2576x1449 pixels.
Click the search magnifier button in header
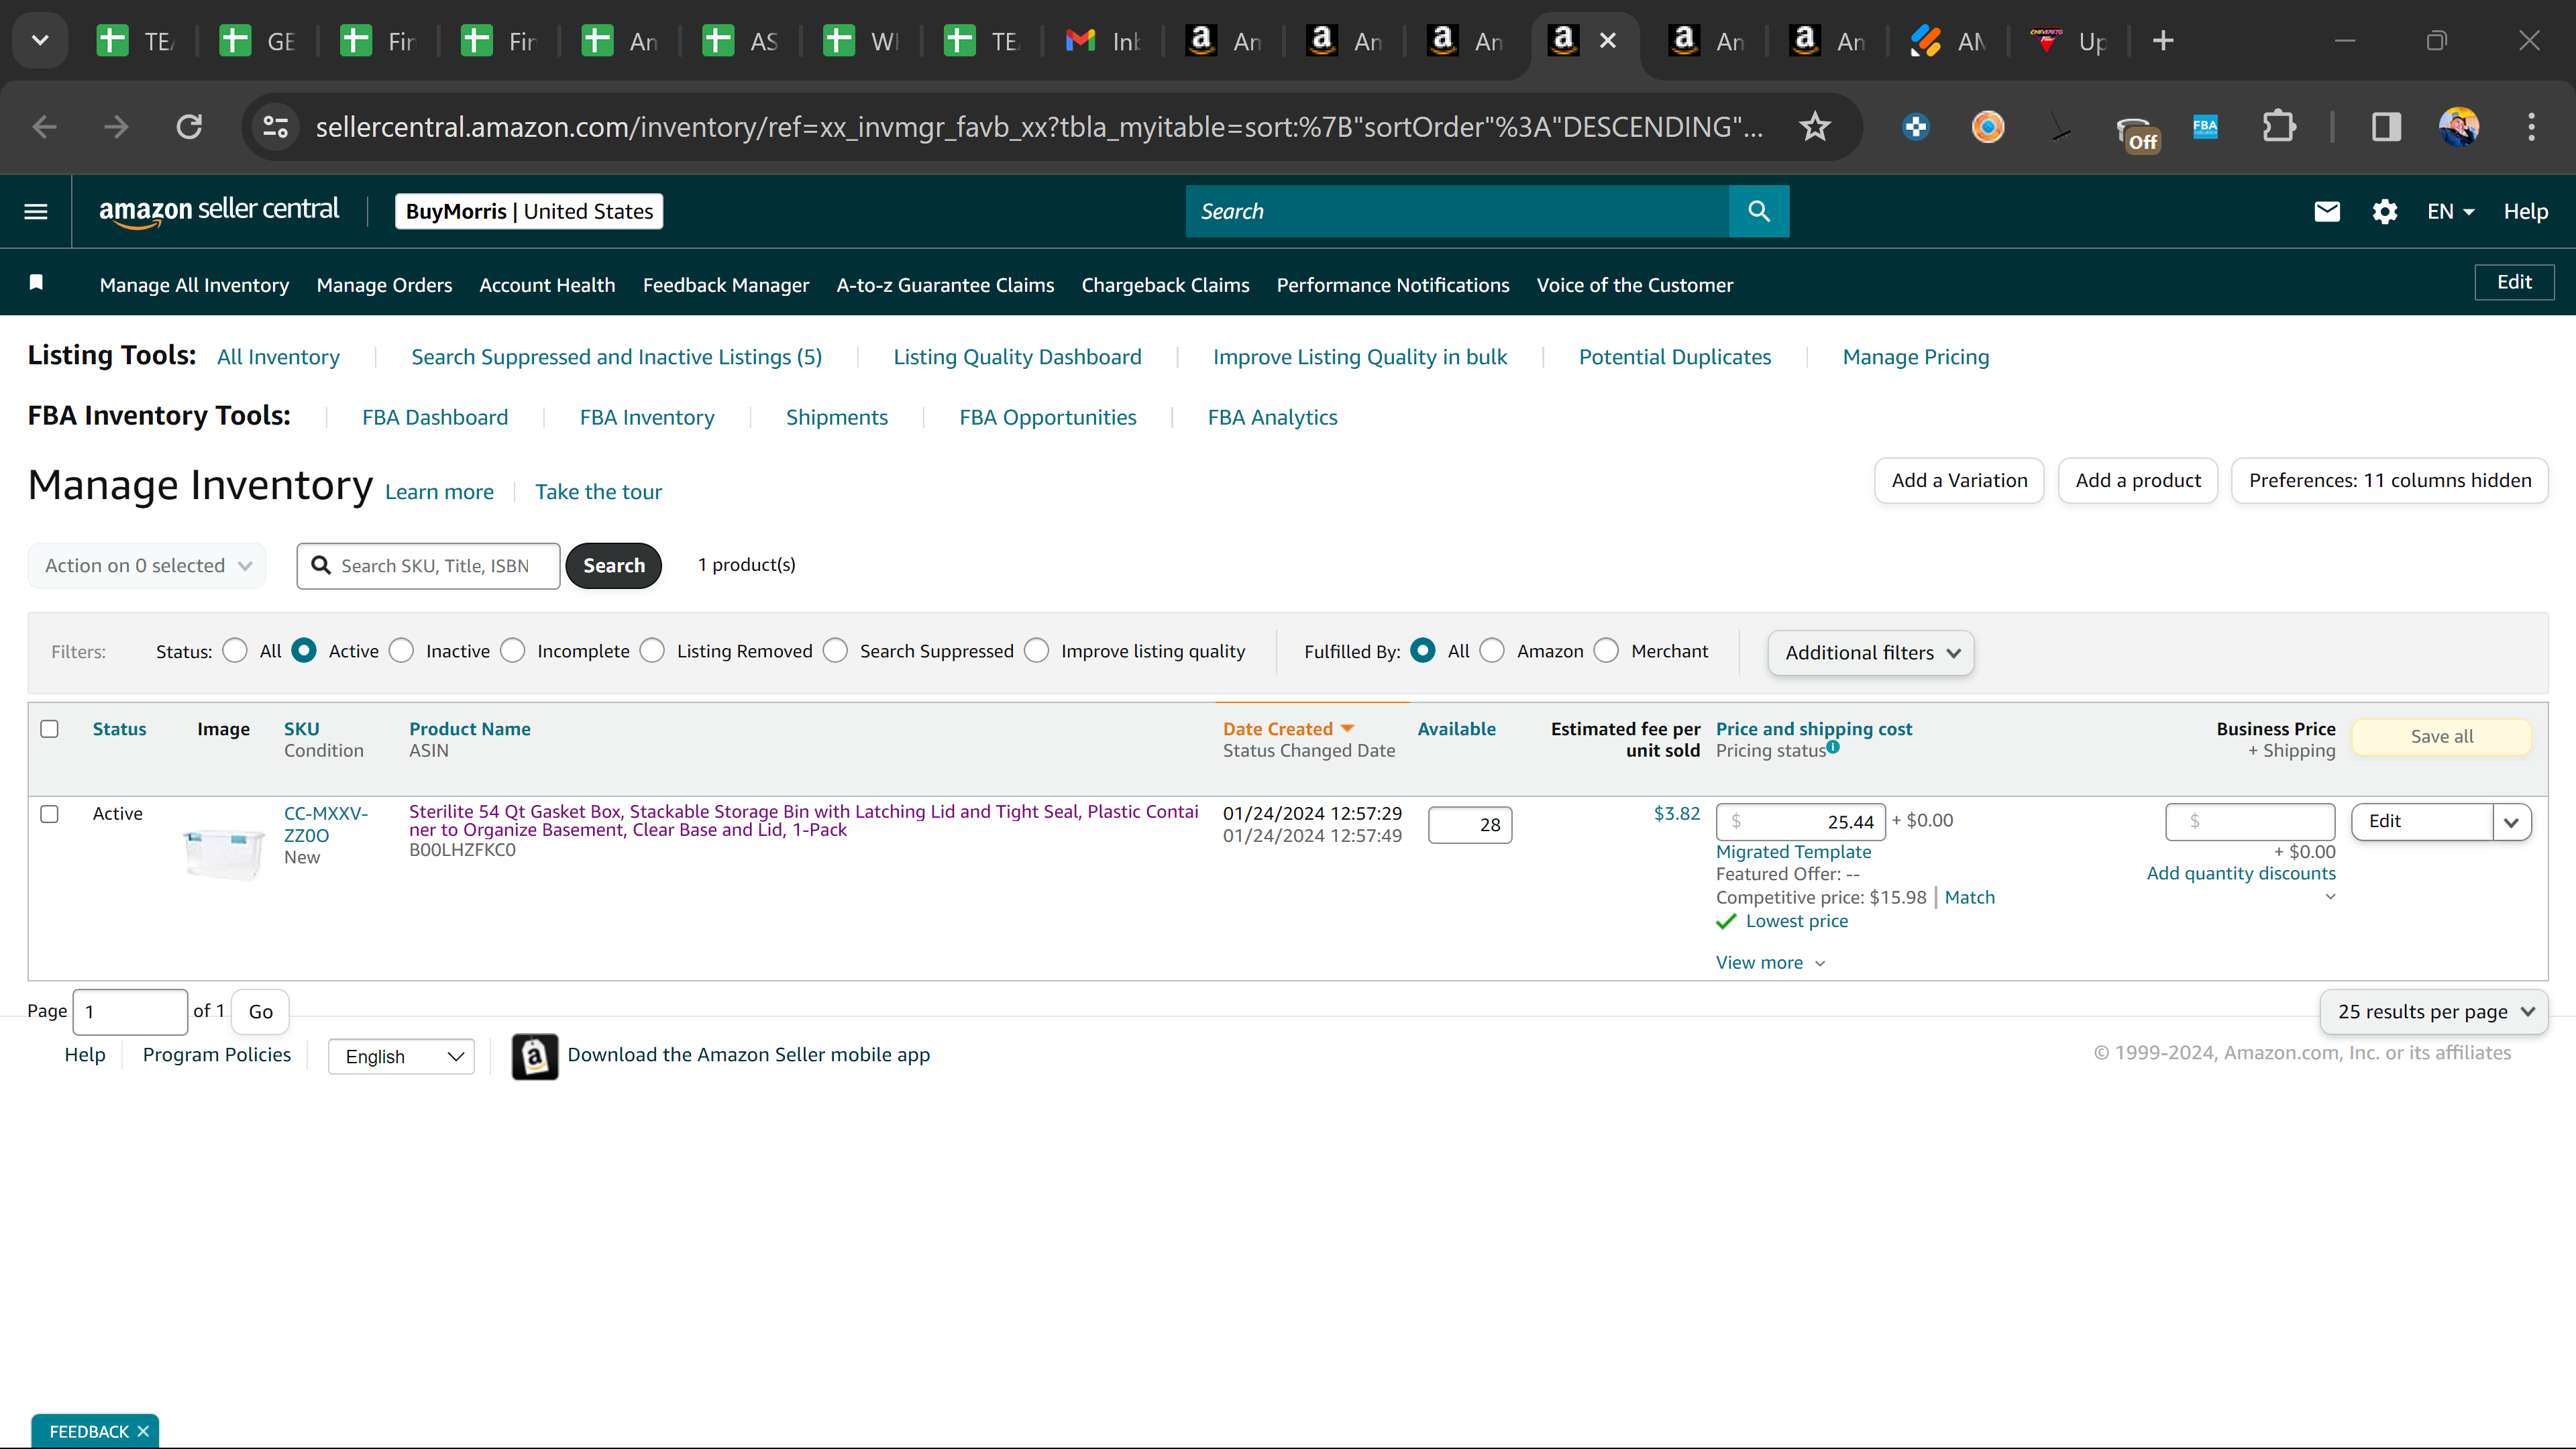[x=1758, y=211]
